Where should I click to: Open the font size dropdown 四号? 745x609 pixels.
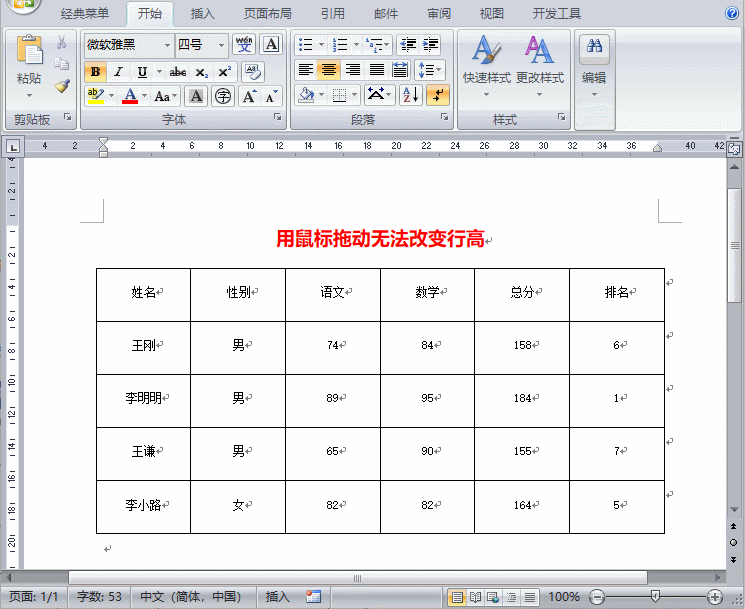point(221,45)
